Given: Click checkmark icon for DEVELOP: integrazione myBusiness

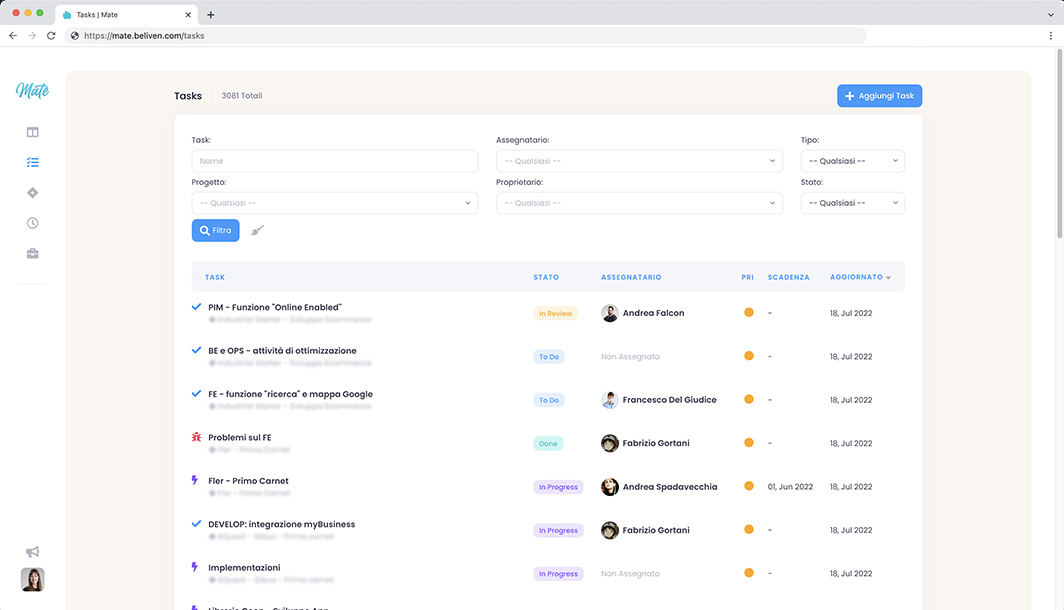Looking at the screenshot, I should 196,524.
